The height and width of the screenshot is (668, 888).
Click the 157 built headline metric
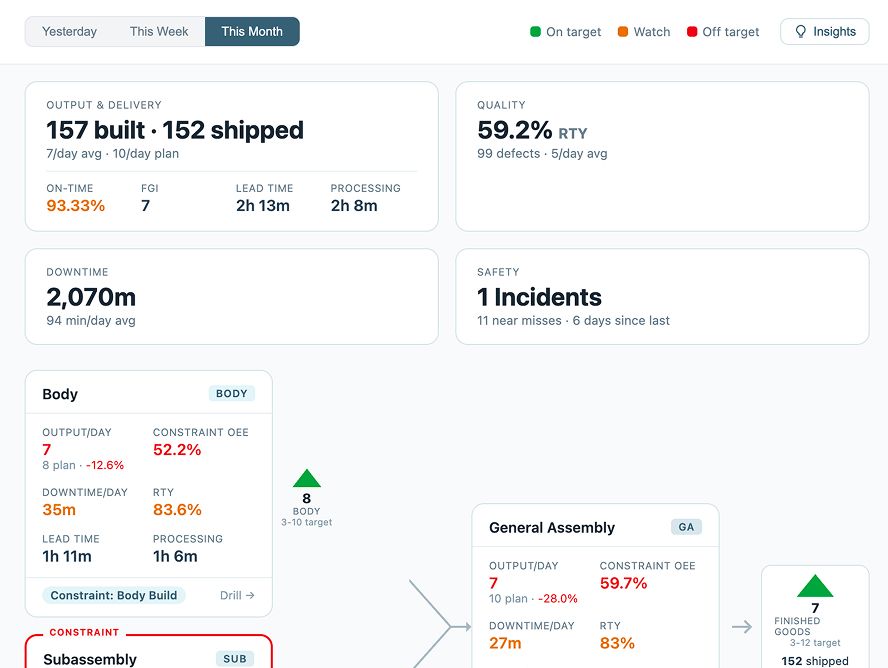pos(97,130)
